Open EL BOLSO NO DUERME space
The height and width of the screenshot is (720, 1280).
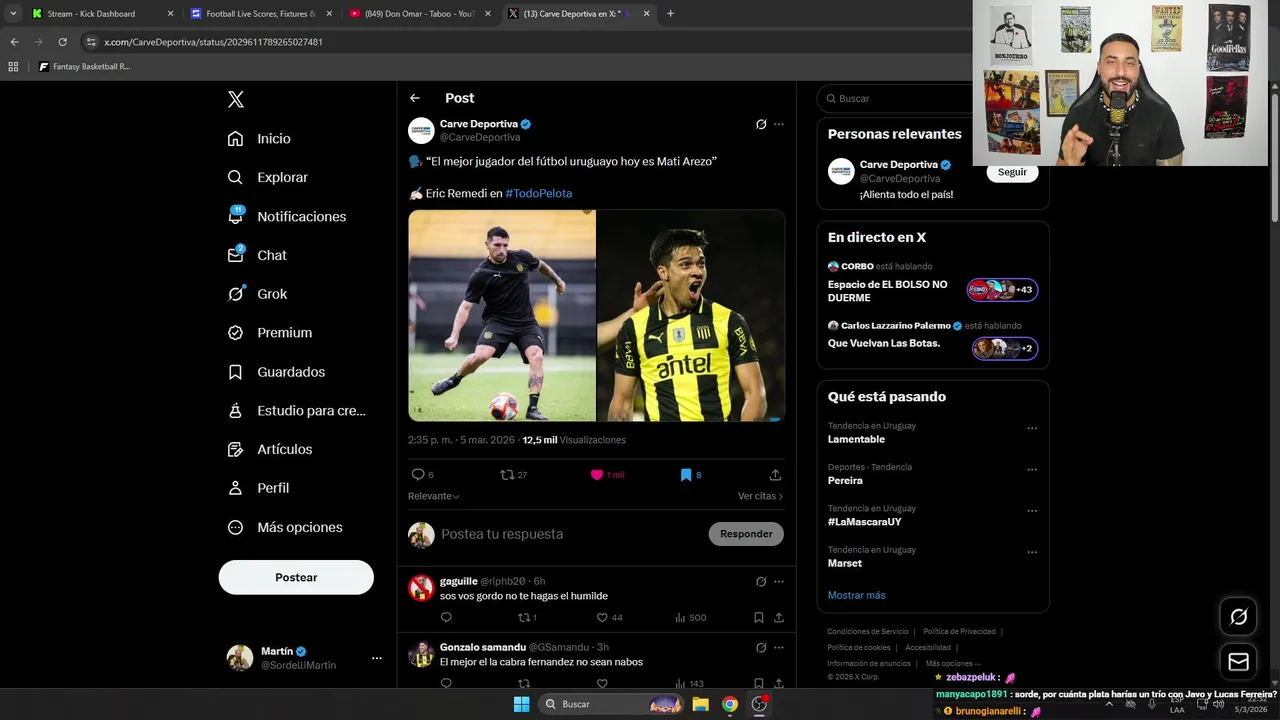click(933, 284)
